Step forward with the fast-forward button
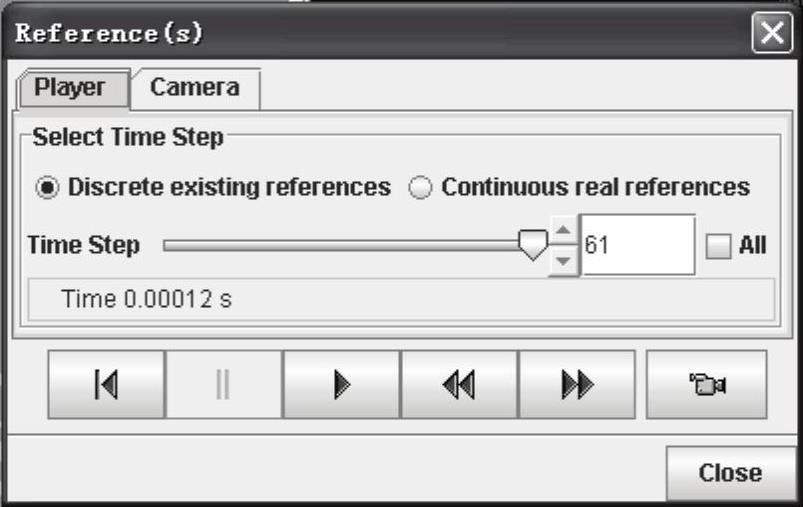The width and height of the screenshot is (803, 507). [576, 385]
